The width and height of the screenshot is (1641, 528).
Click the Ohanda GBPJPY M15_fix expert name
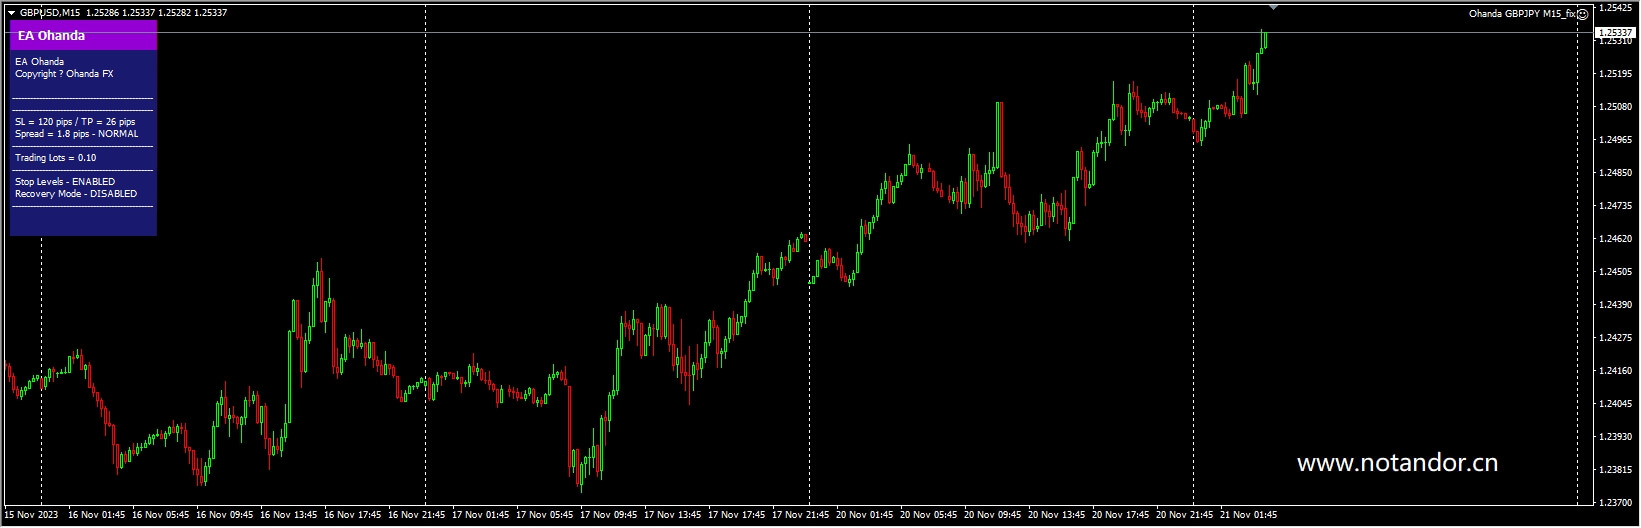tap(1522, 14)
